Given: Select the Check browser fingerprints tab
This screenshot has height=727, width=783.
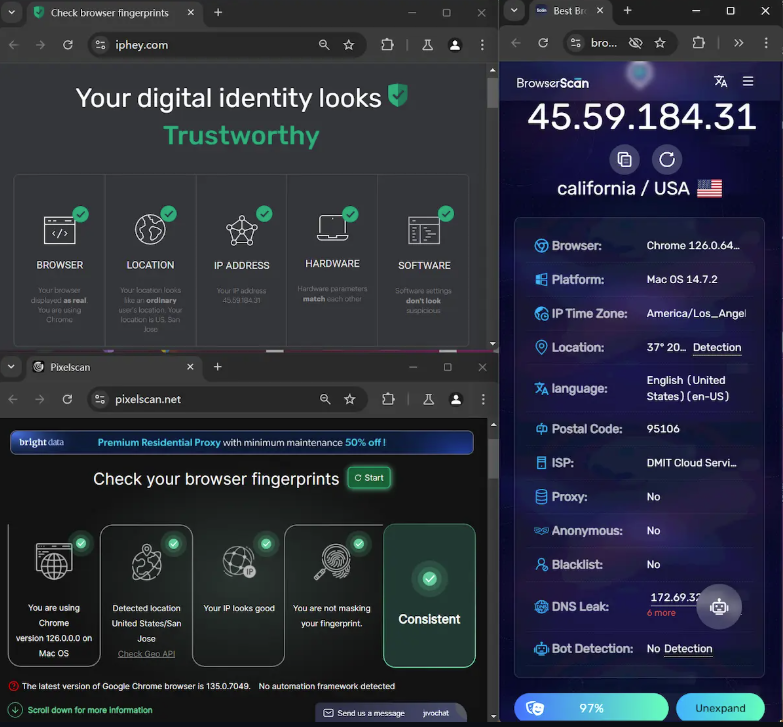Looking at the screenshot, I should coord(110,13).
